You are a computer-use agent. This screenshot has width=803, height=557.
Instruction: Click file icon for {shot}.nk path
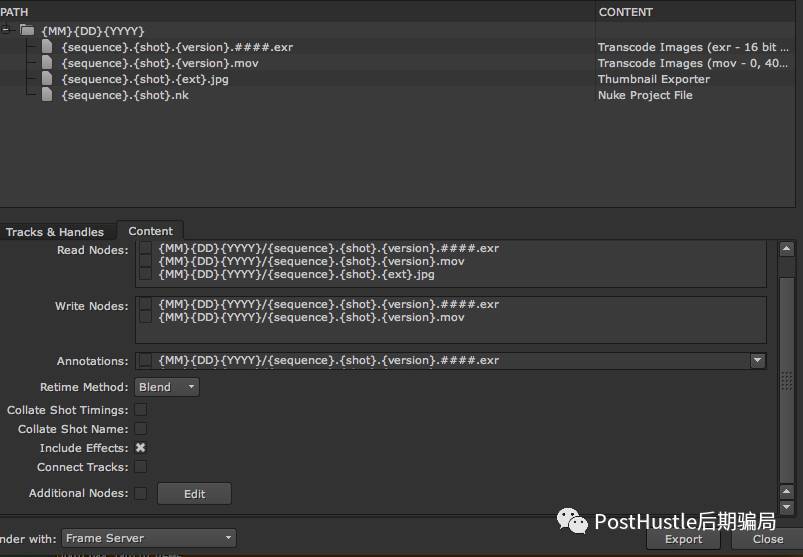point(47,95)
